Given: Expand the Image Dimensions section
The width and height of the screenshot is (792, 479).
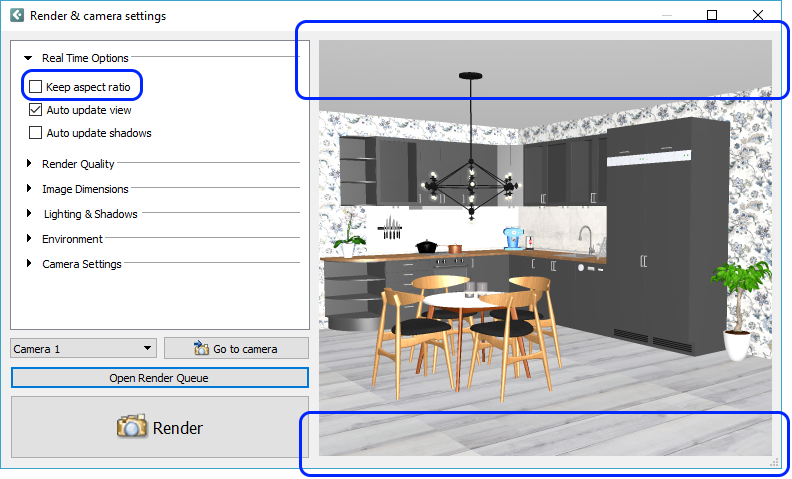Looking at the screenshot, I should click(x=29, y=188).
